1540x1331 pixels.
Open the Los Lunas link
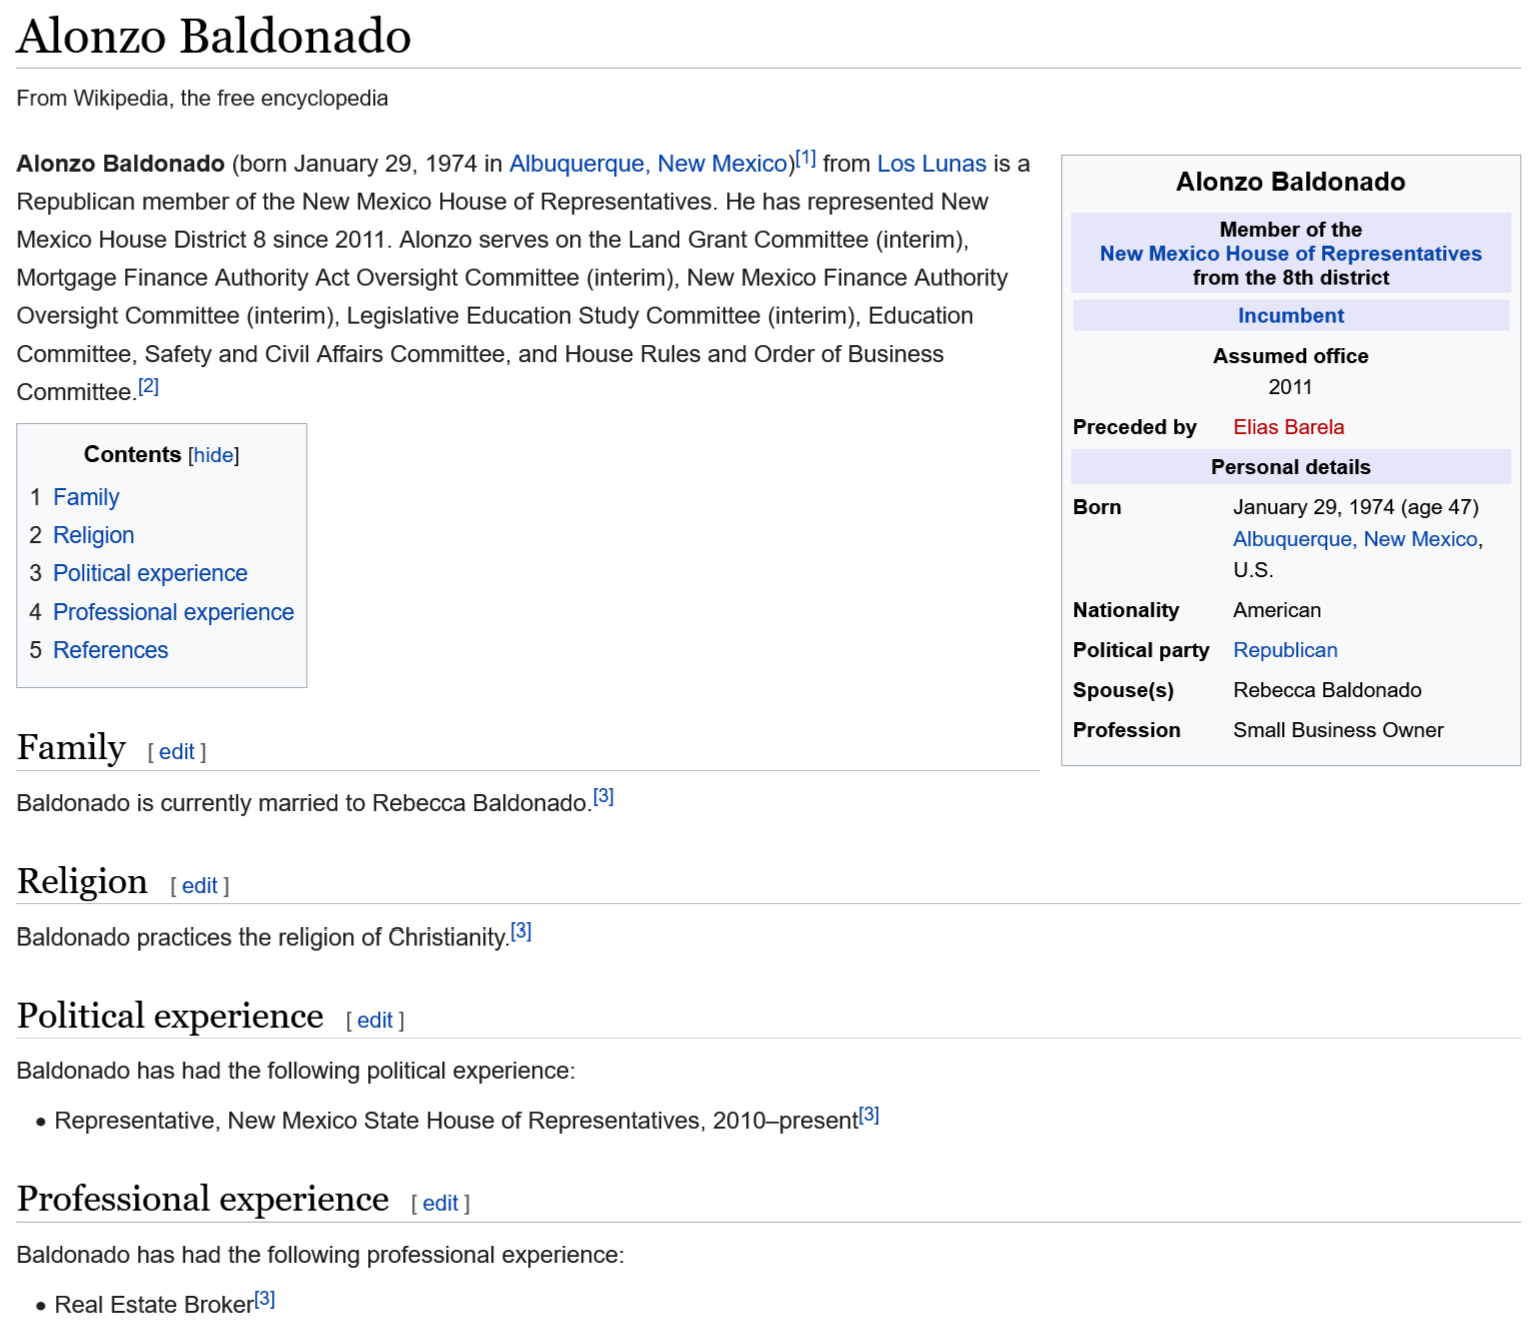932,164
